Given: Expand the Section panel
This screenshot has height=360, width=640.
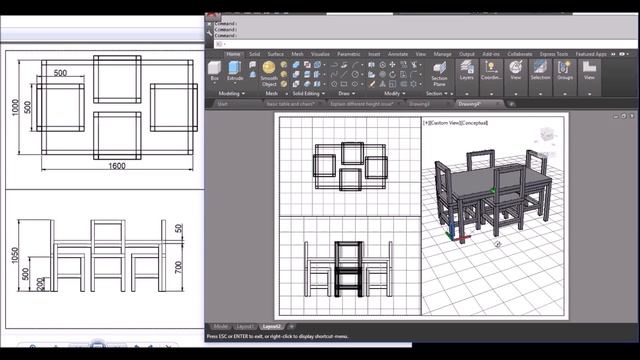Looking at the screenshot, I should [437, 93].
